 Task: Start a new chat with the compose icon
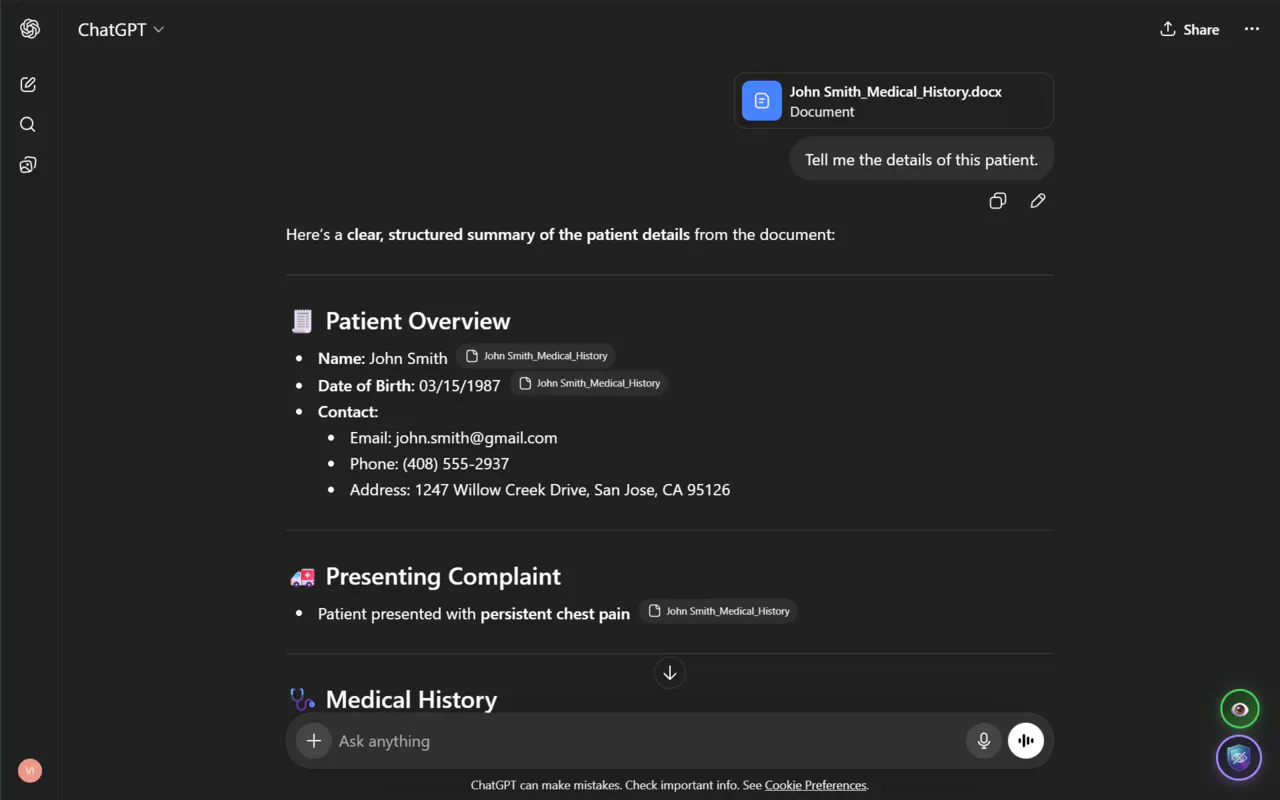pos(28,85)
